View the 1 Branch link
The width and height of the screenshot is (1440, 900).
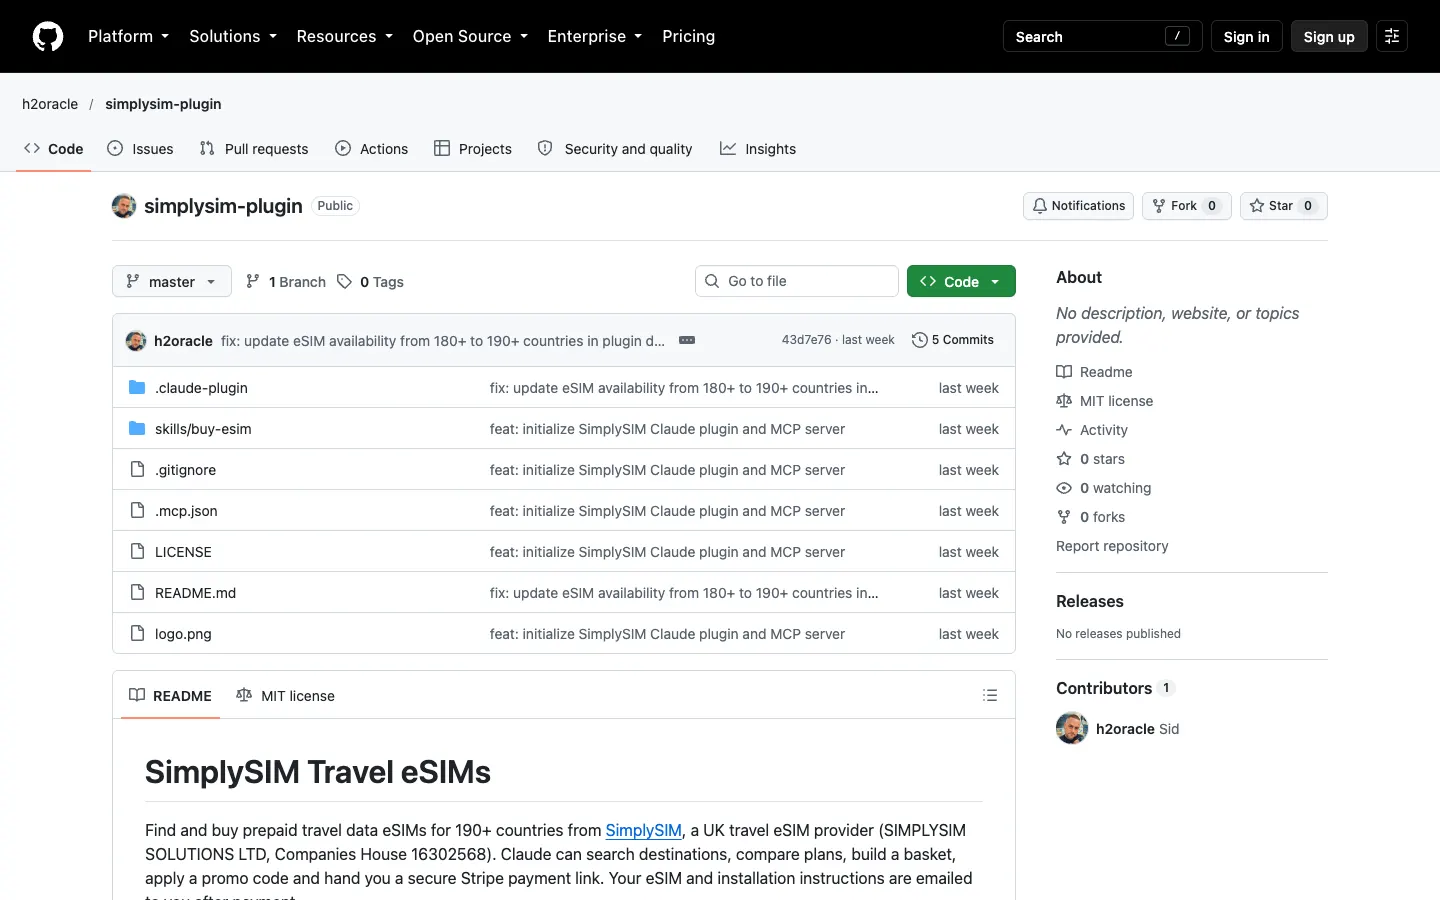286,282
